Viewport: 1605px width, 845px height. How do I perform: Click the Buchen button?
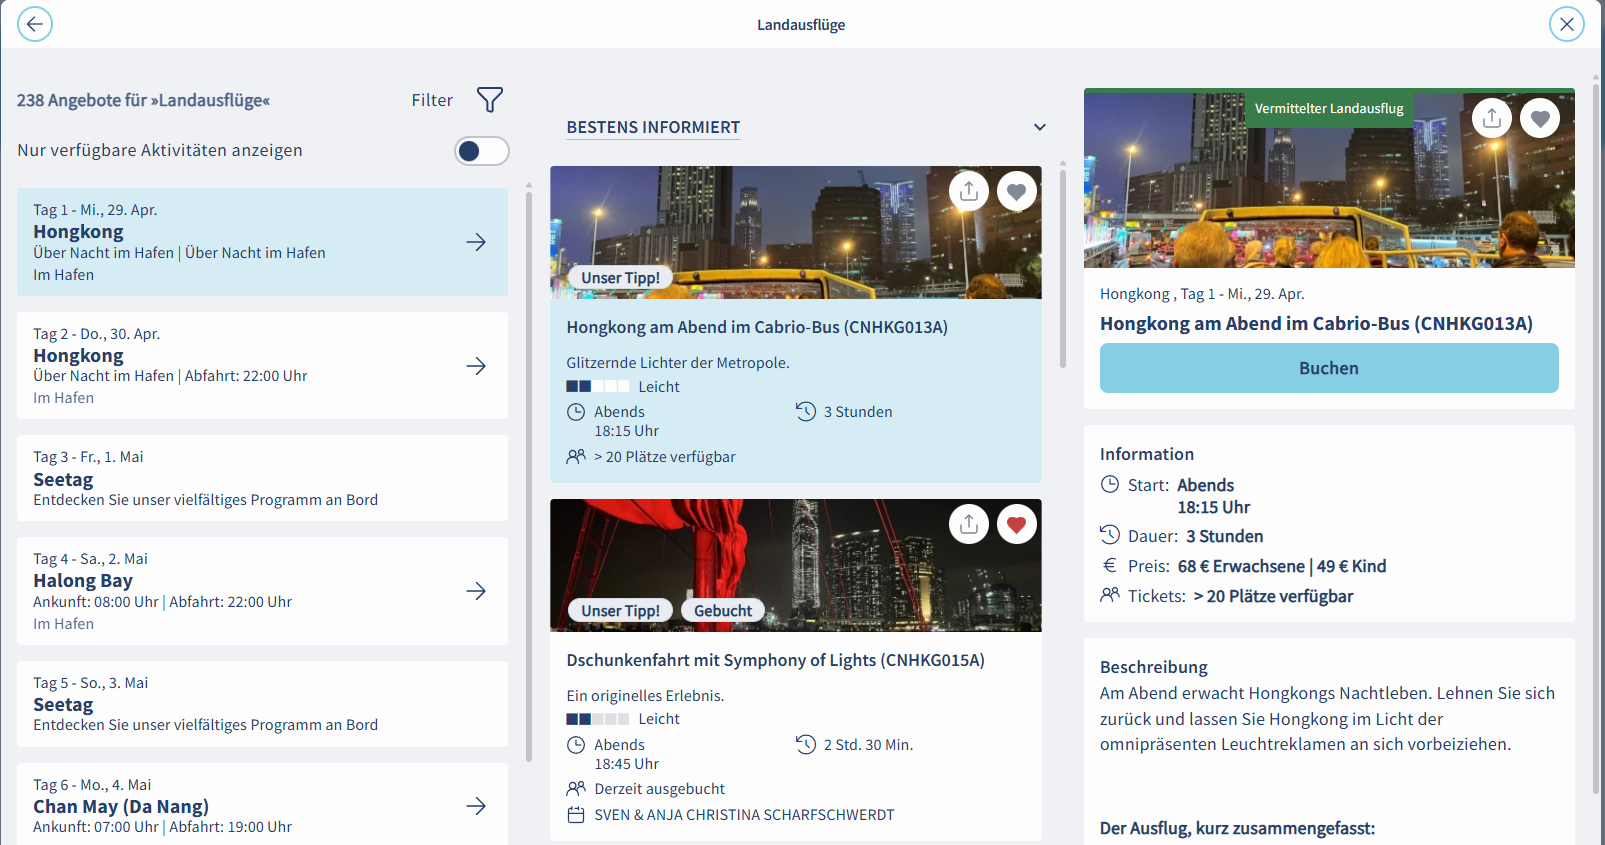click(1328, 368)
